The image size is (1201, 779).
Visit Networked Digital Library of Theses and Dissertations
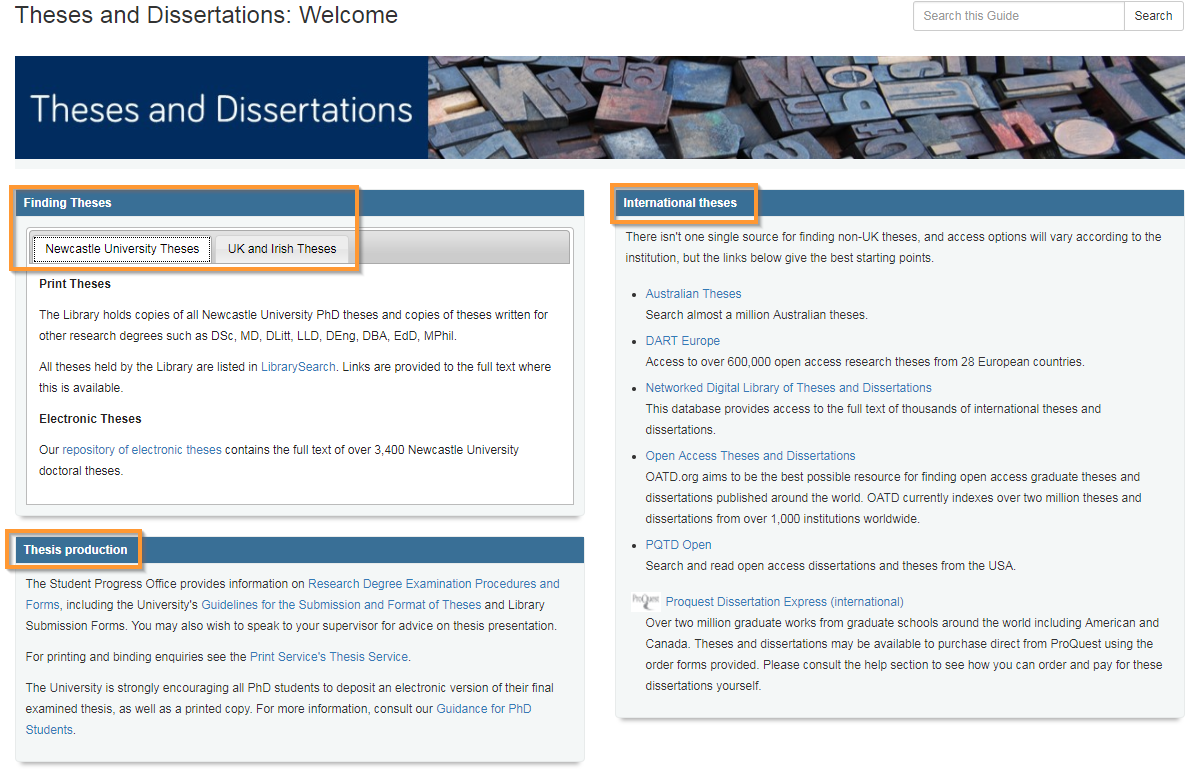pyautogui.click(x=788, y=388)
